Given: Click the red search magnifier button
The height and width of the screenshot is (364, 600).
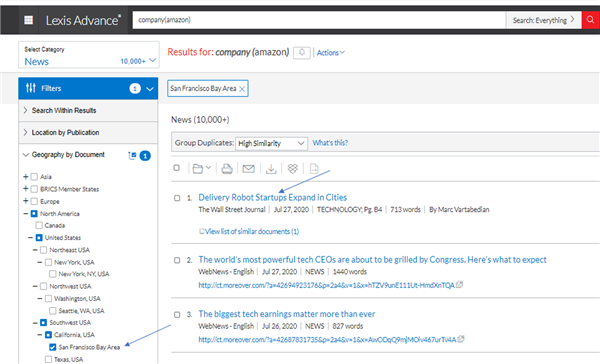Looking at the screenshot, I should pos(590,20).
